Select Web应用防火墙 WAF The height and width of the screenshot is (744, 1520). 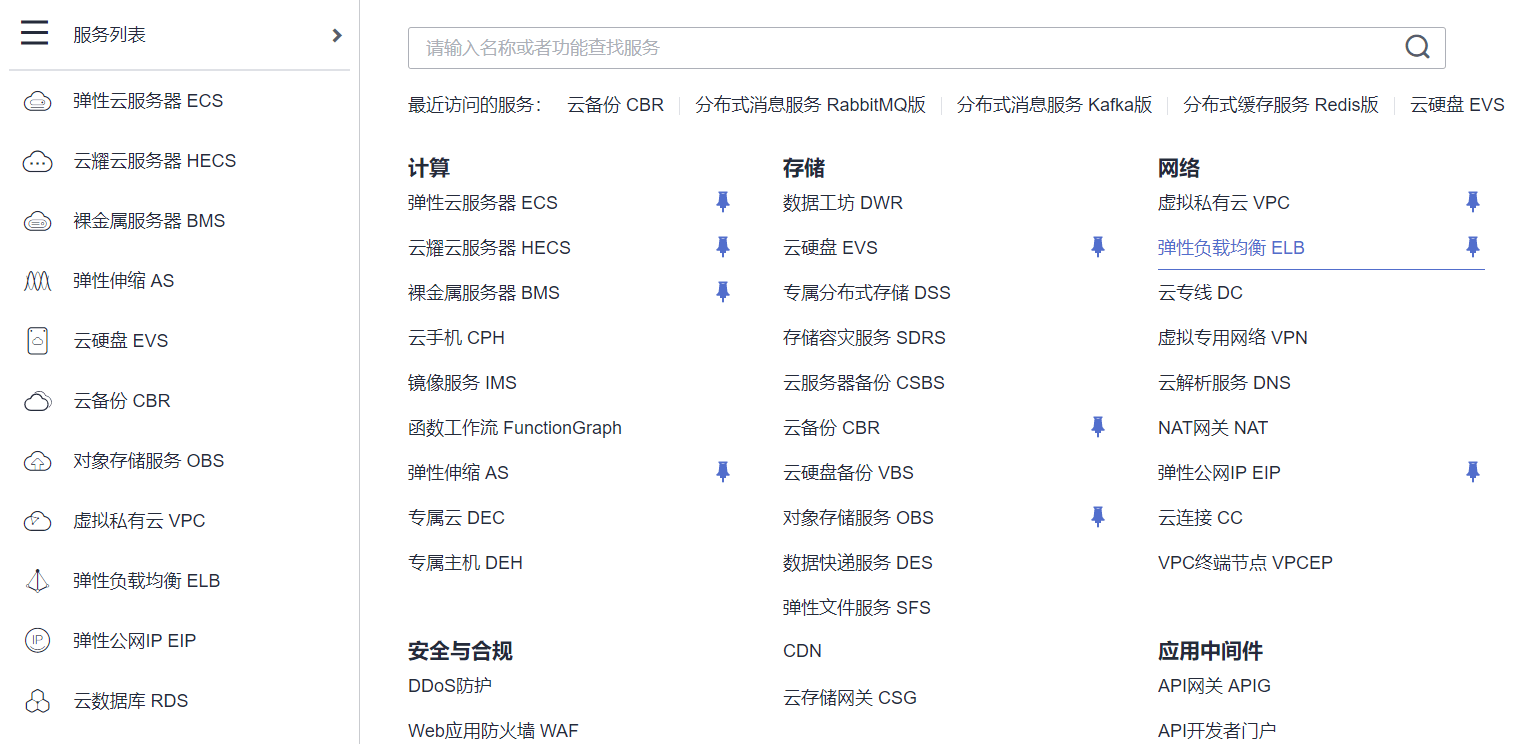coord(493,731)
